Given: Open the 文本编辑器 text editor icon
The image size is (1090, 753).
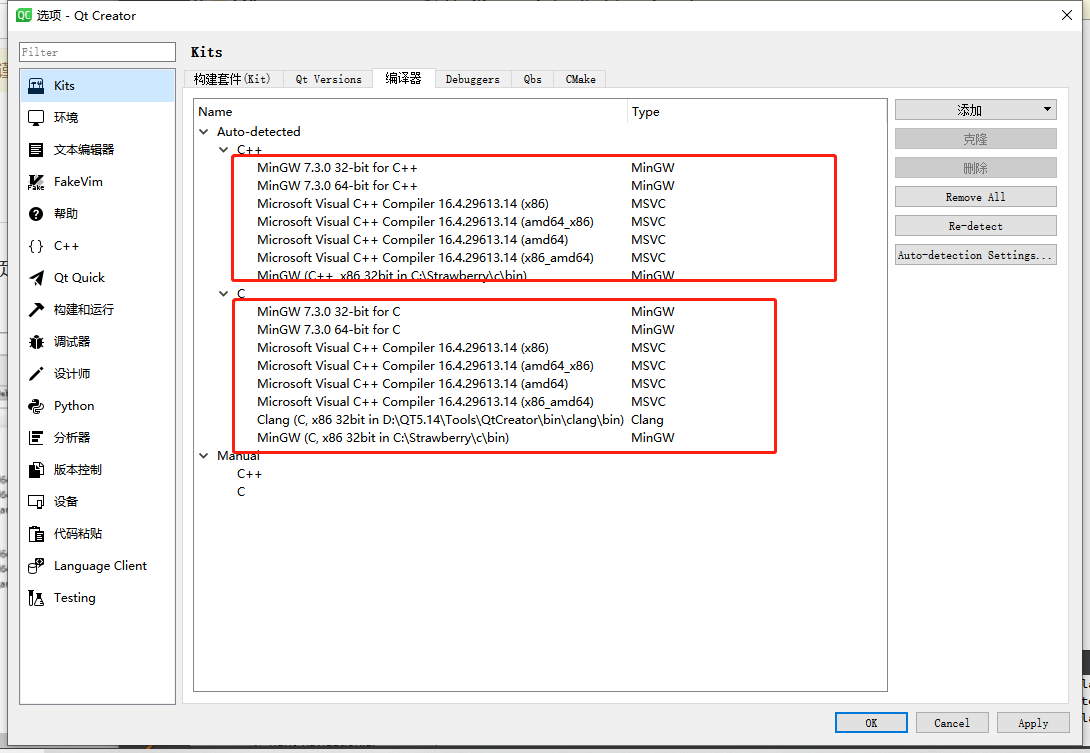Looking at the screenshot, I should (36, 149).
